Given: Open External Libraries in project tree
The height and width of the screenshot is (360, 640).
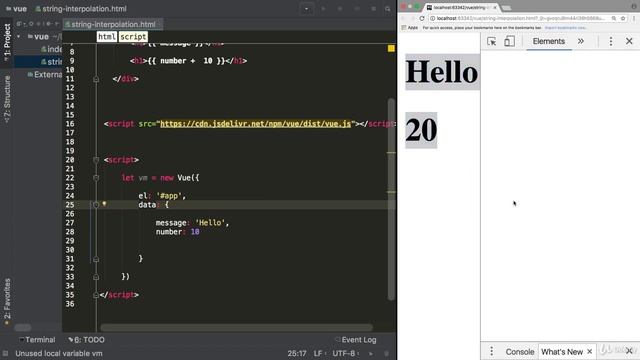Looking at the screenshot, I should [44, 74].
